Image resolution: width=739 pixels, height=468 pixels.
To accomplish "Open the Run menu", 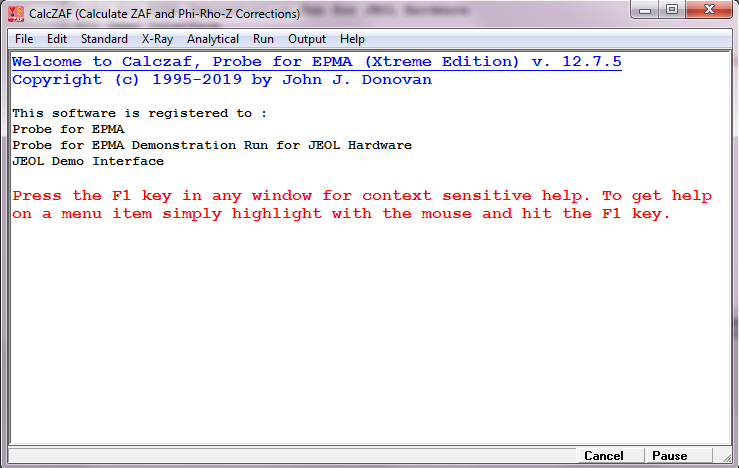I will (x=264, y=39).
